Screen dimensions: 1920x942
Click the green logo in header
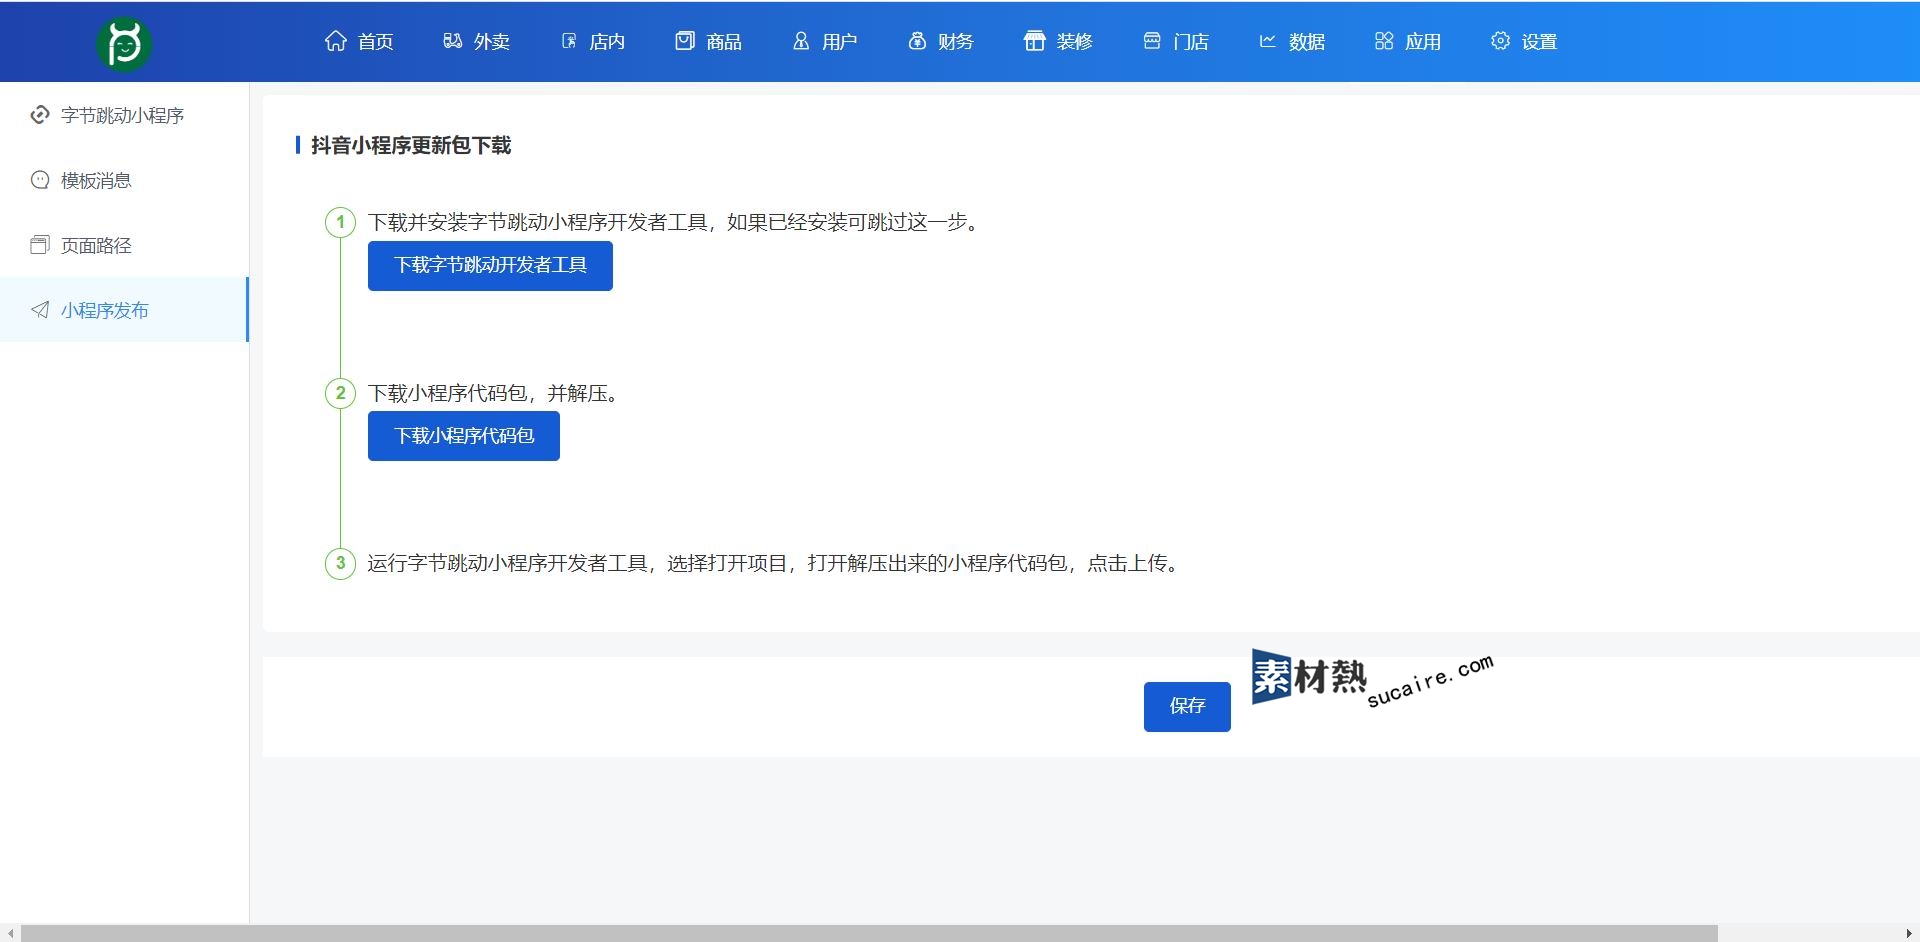(x=124, y=44)
